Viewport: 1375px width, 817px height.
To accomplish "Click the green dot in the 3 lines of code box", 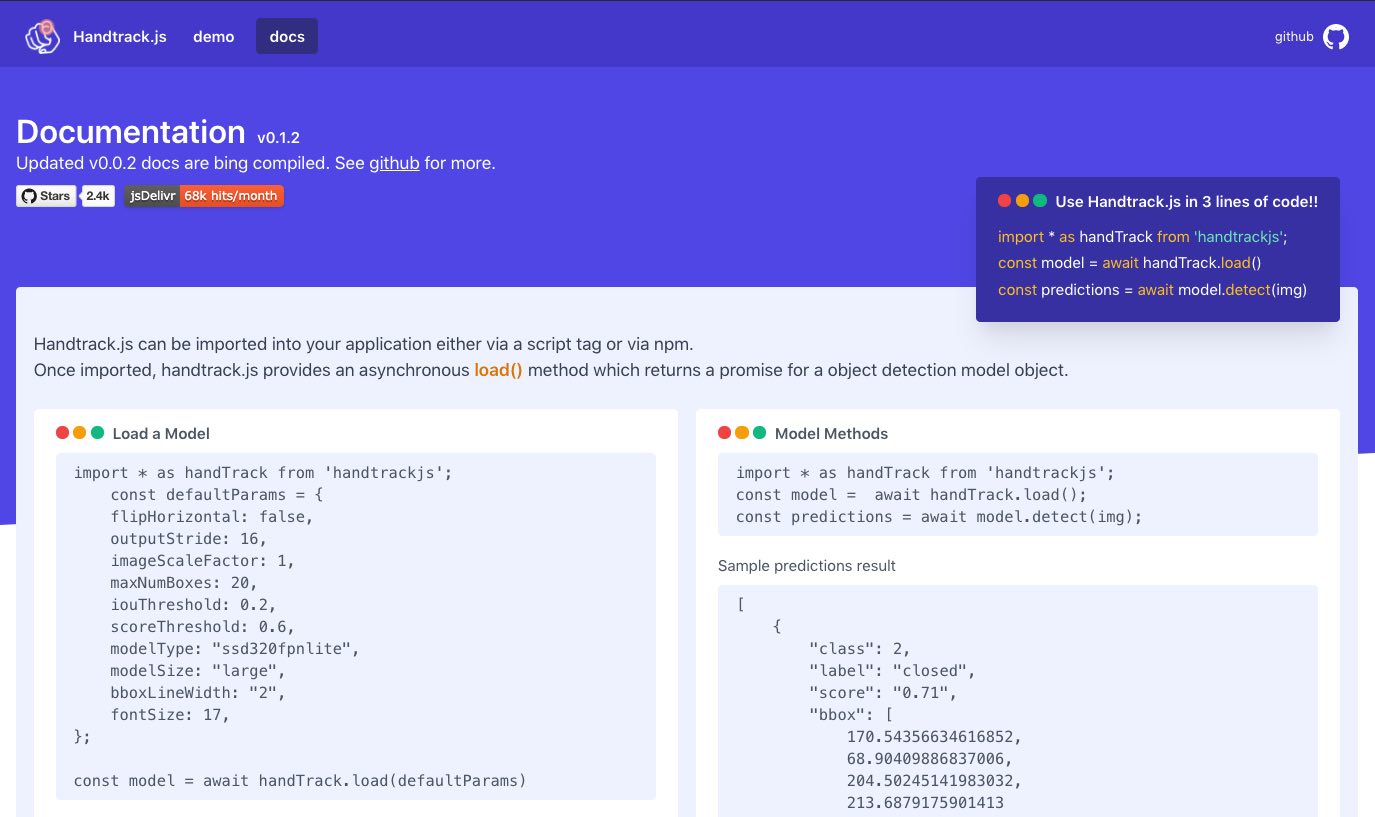I will 1040,201.
